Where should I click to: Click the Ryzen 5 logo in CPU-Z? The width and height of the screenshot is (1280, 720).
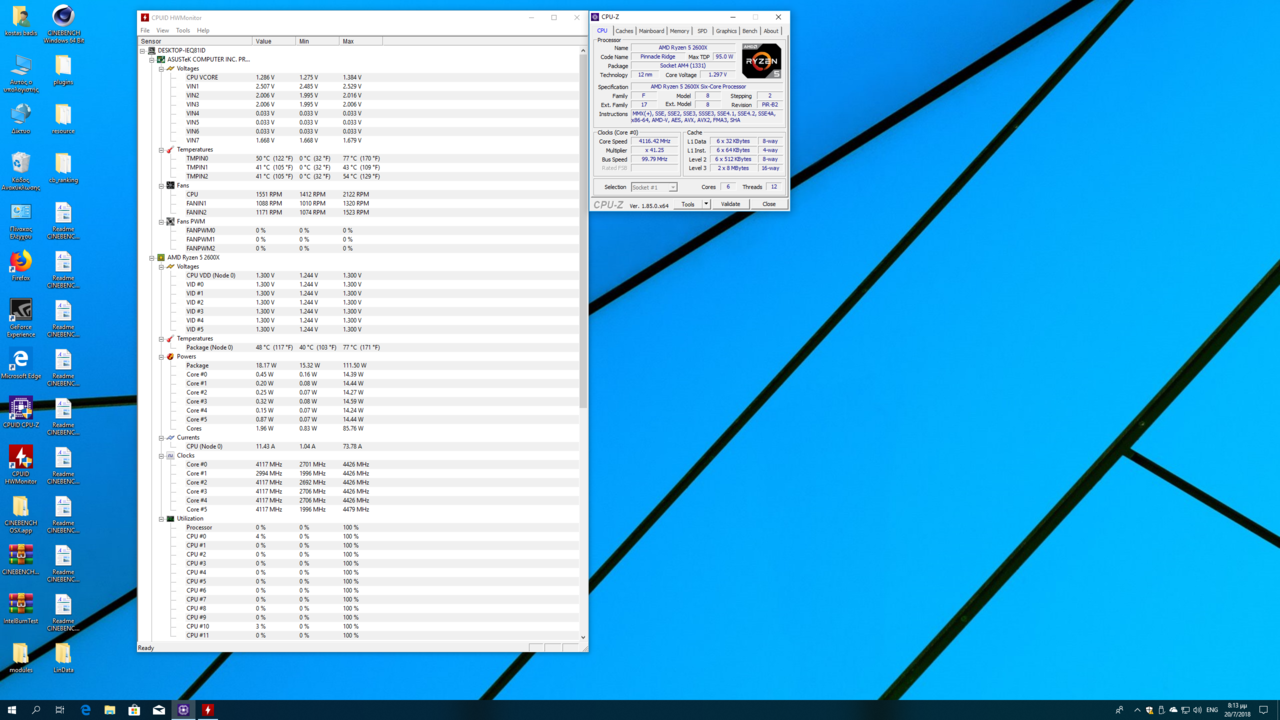coord(761,61)
